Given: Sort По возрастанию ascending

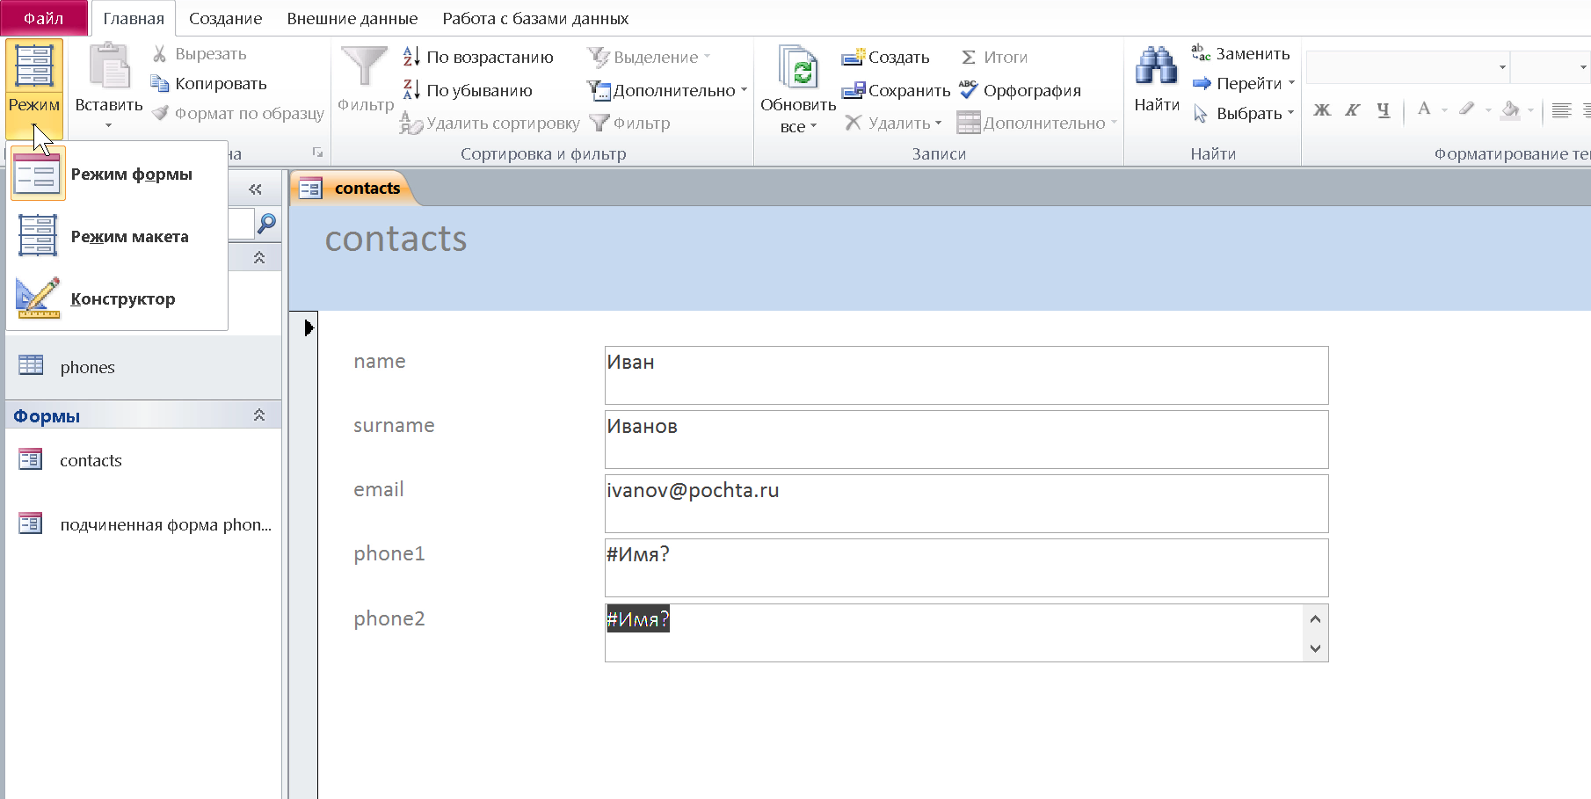Looking at the screenshot, I should (x=478, y=57).
